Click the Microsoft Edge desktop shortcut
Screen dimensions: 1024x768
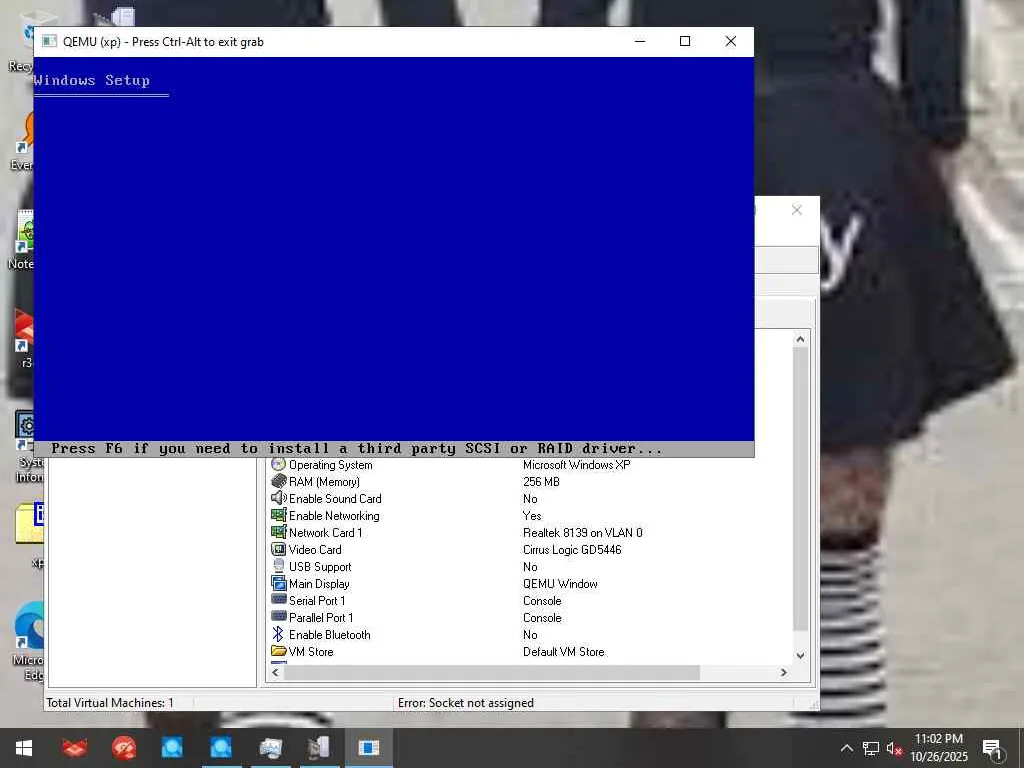(x=28, y=640)
